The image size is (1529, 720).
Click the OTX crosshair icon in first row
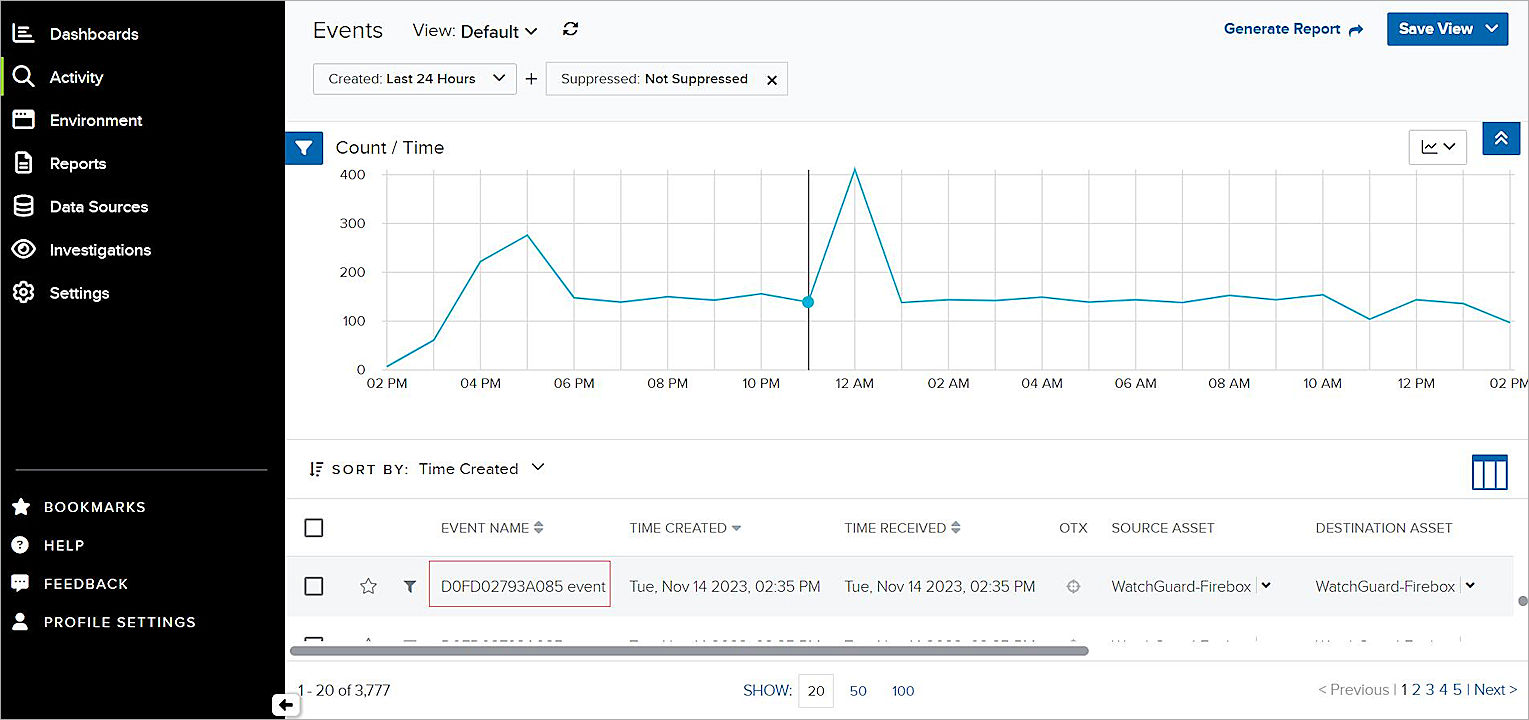pos(1074,587)
